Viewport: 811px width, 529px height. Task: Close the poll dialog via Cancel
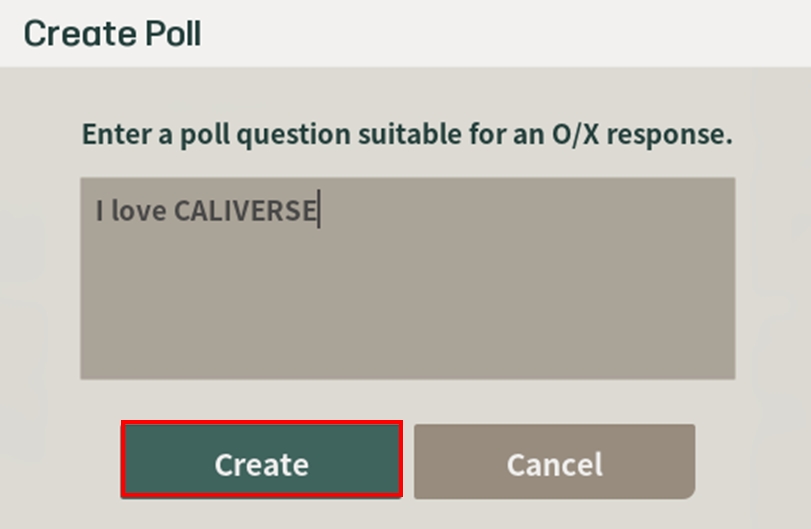pos(554,462)
